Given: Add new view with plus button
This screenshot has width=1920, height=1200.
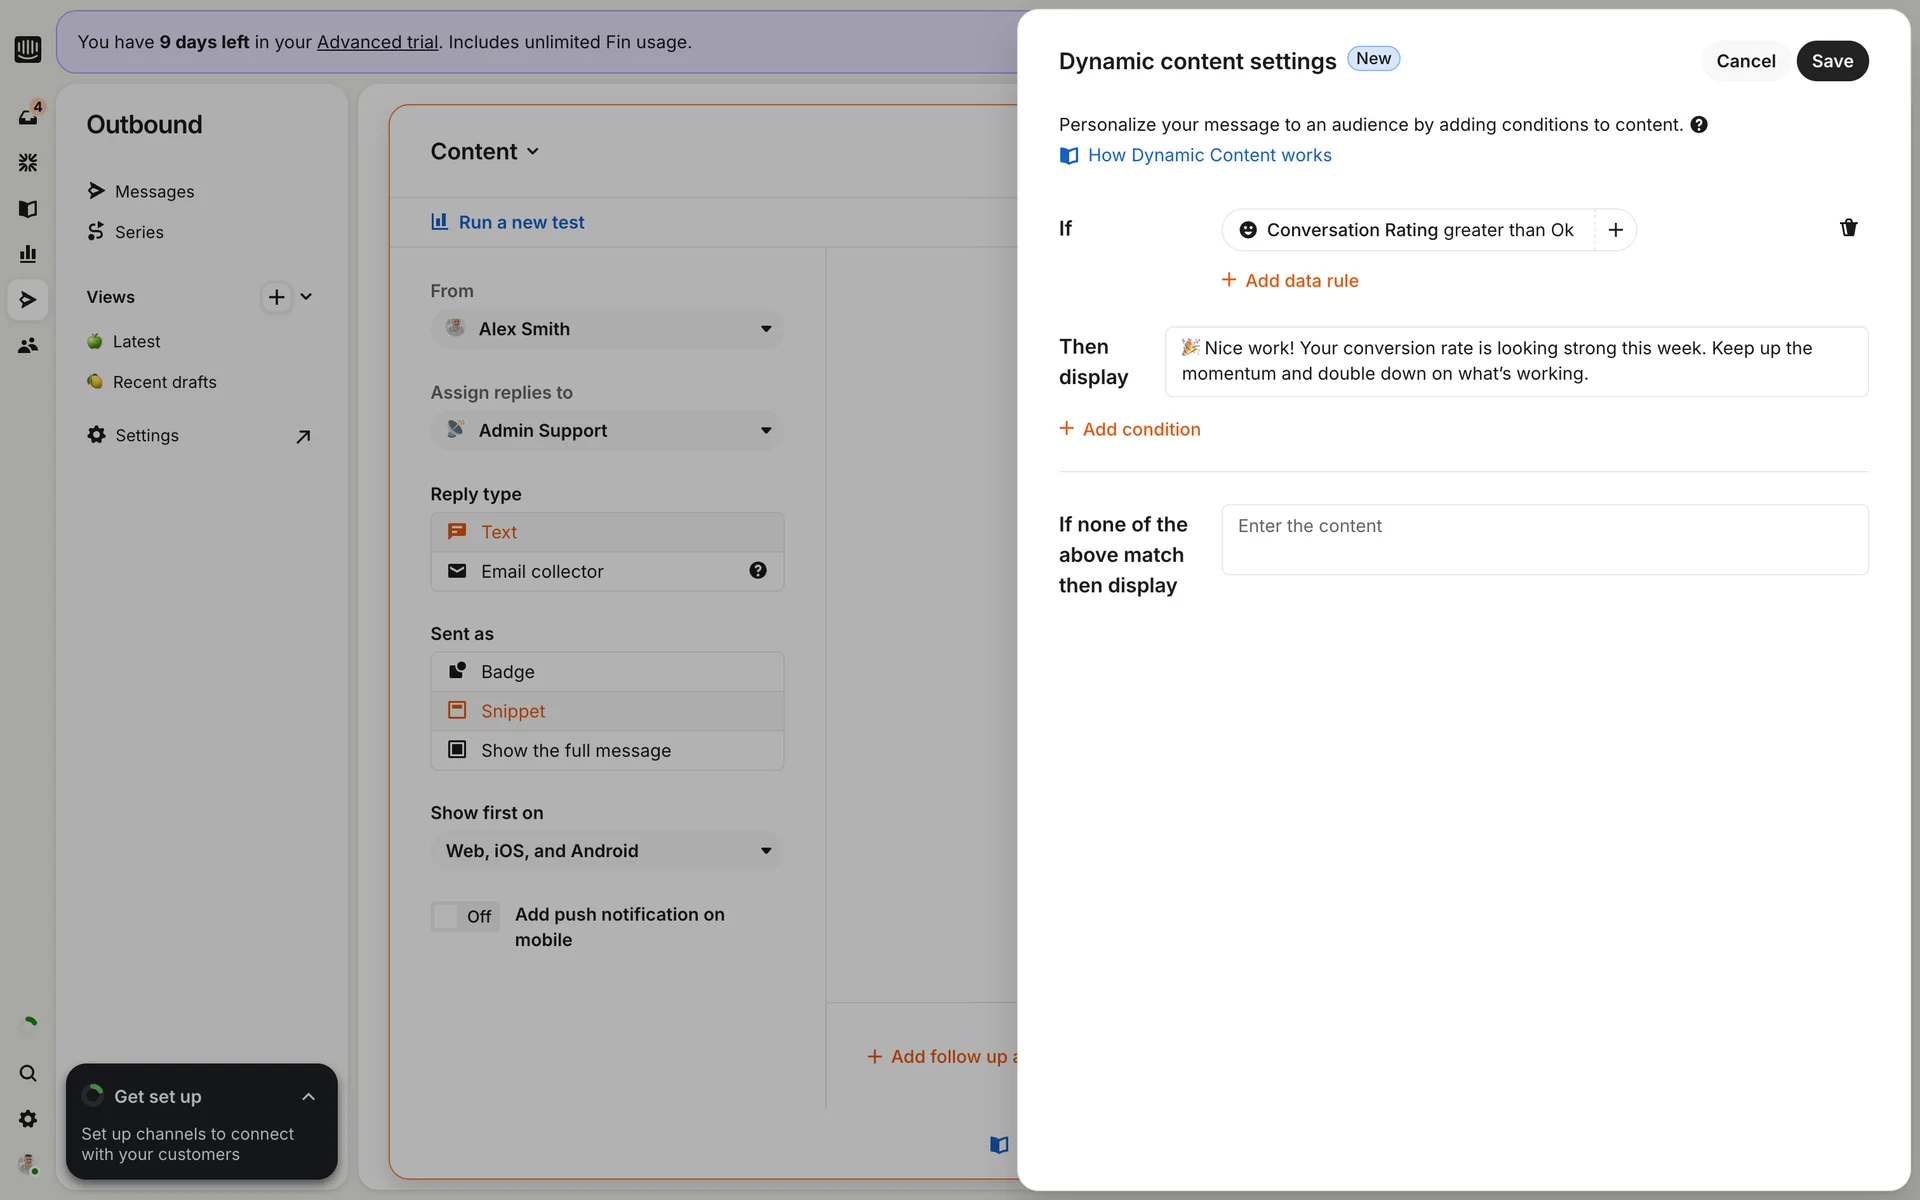Looking at the screenshot, I should (x=277, y=297).
